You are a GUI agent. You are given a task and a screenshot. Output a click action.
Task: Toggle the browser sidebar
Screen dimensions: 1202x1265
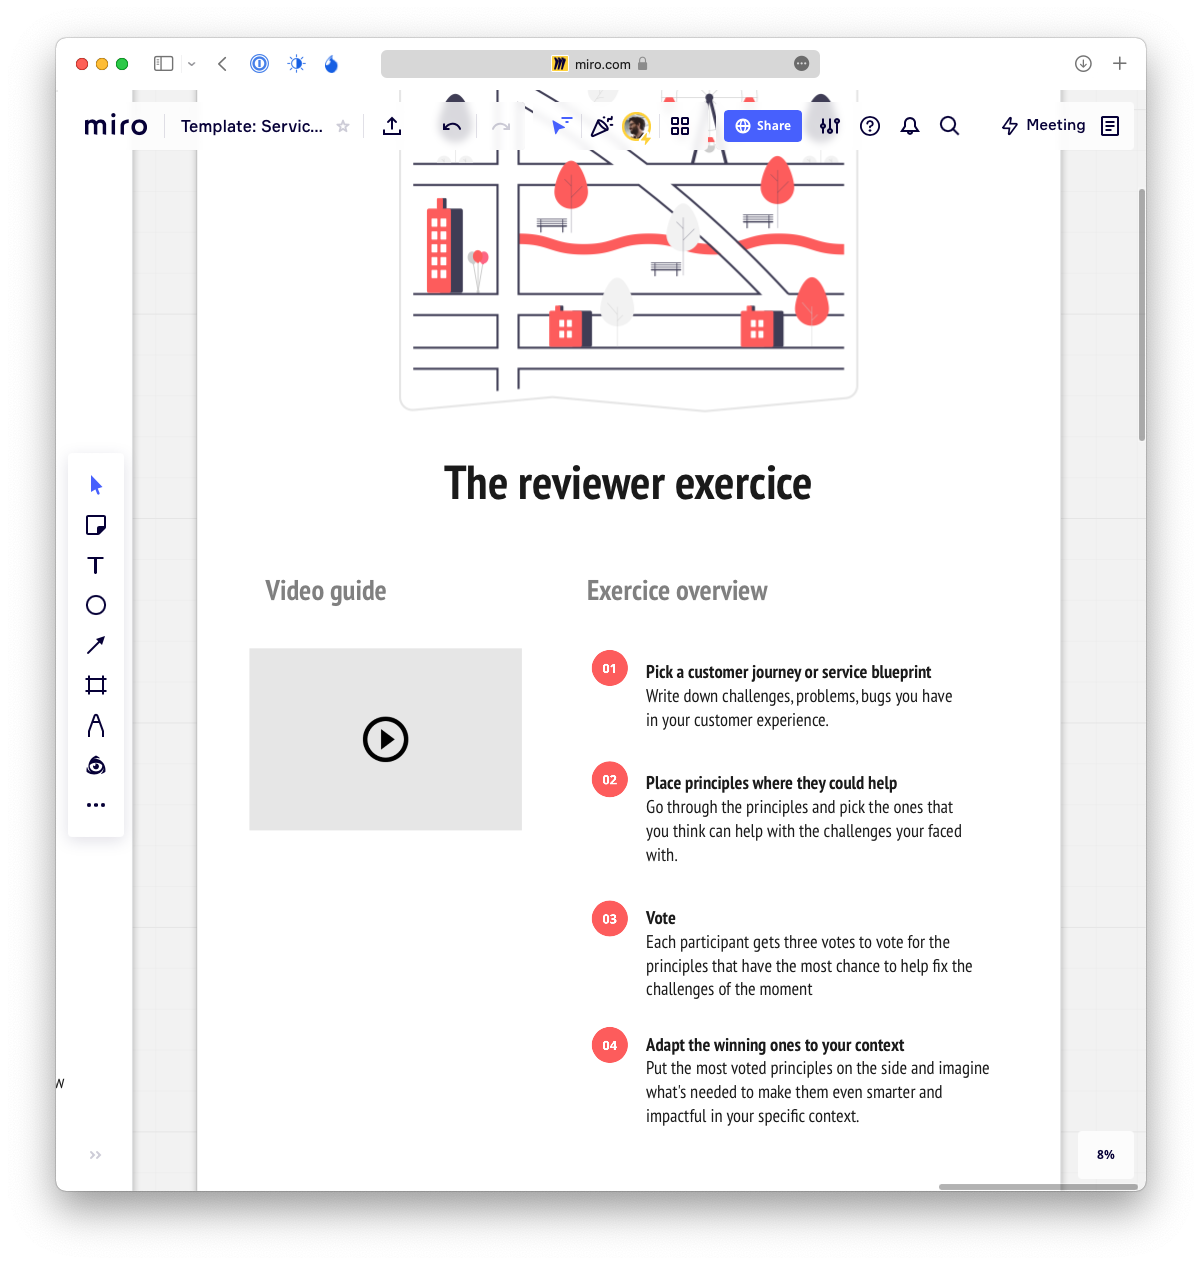(163, 64)
